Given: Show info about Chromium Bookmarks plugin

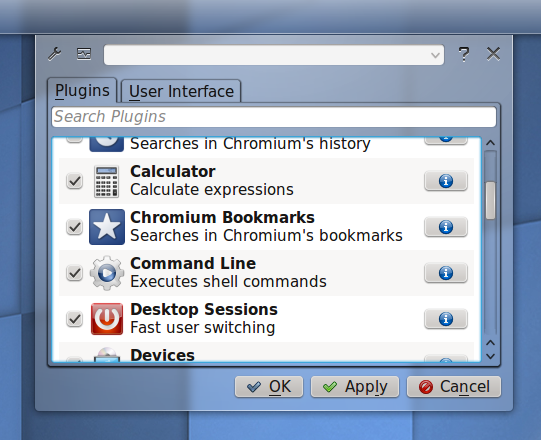Looking at the screenshot, I should pos(446,227).
